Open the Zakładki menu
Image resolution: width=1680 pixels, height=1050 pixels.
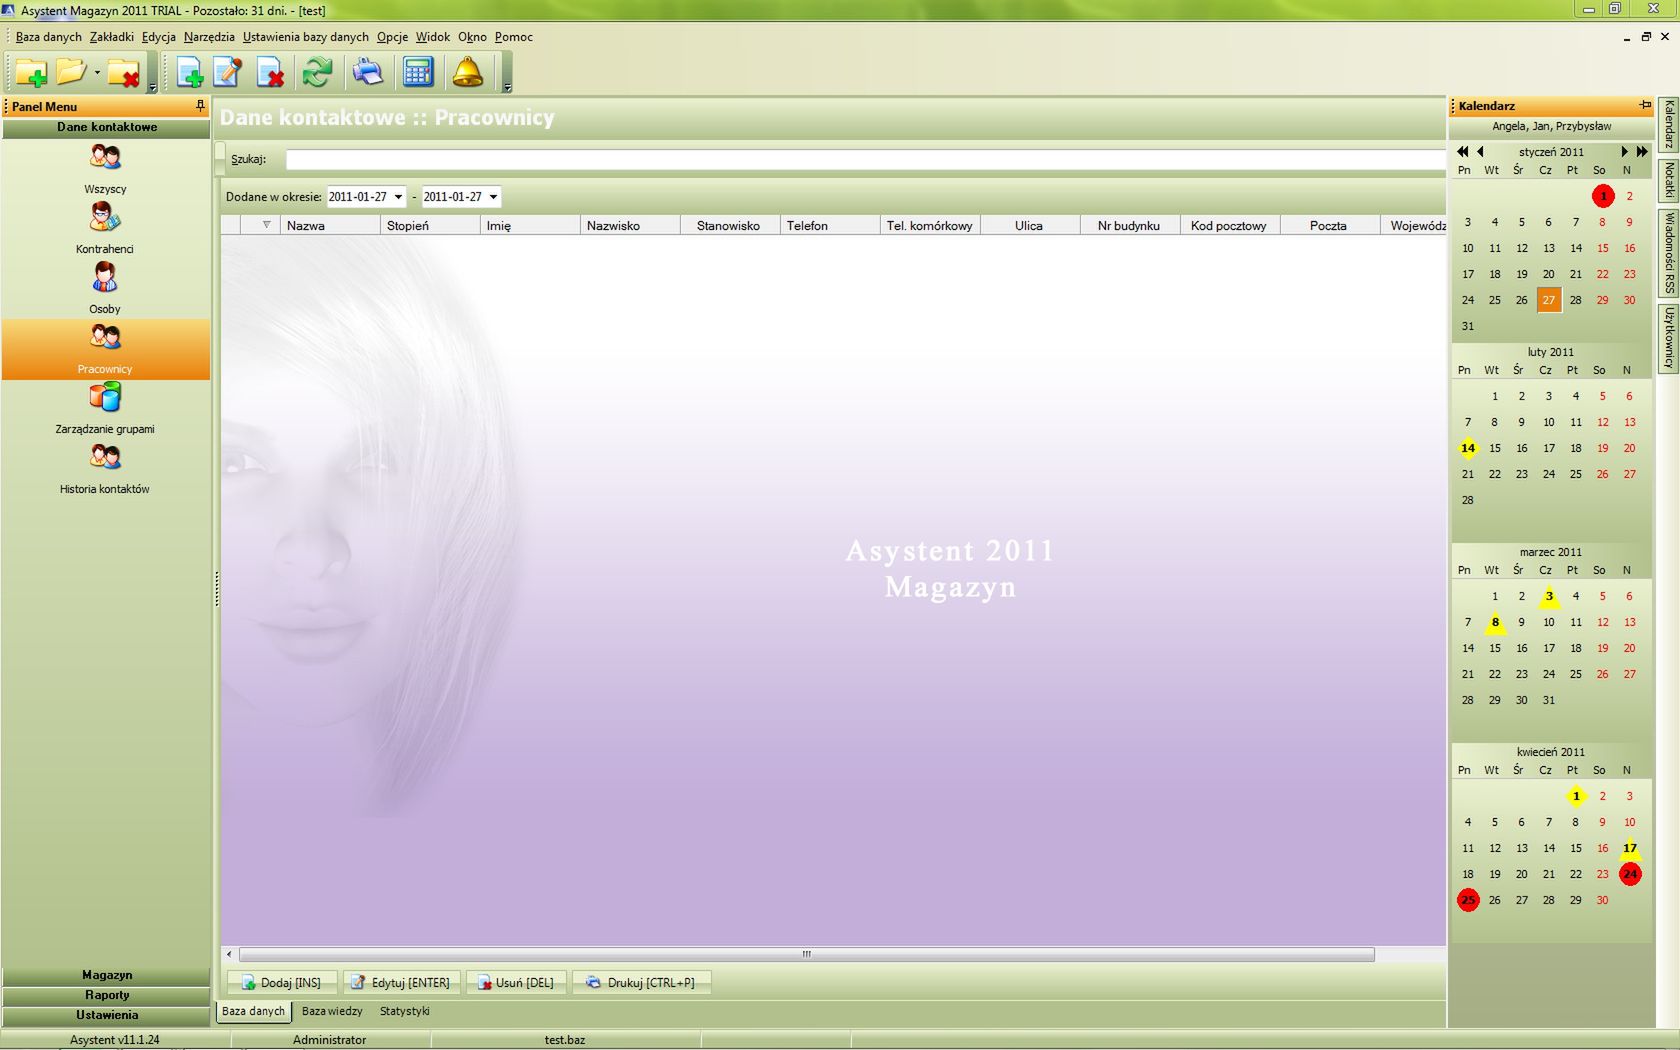[x=111, y=37]
